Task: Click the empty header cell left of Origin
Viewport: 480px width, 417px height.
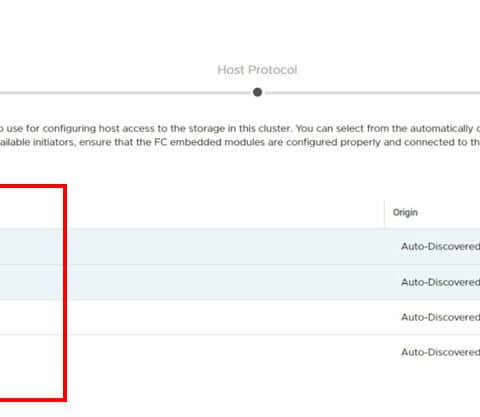Action: point(192,214)
